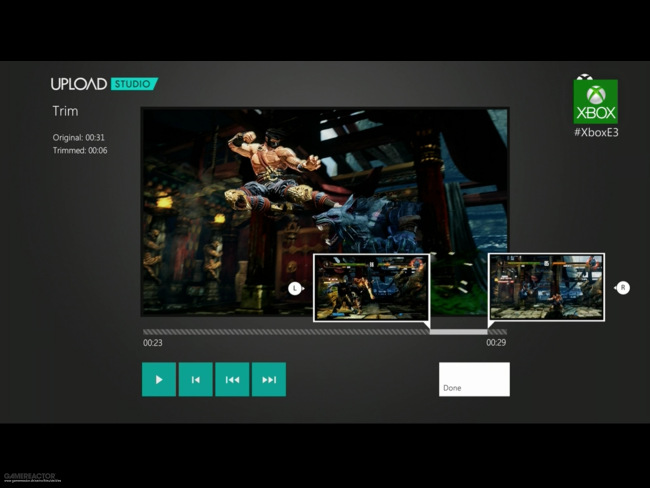Select the L left-stick trim icon
This screenshot has height=488, width=650.
click(x=295, y=288)
